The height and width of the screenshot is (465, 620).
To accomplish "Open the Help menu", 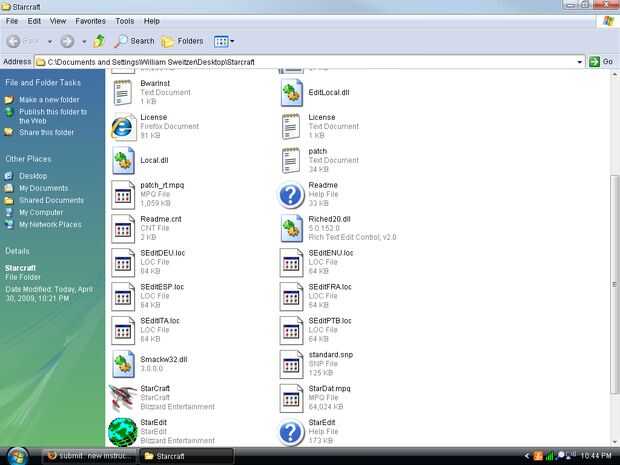I will click(151, 21).
